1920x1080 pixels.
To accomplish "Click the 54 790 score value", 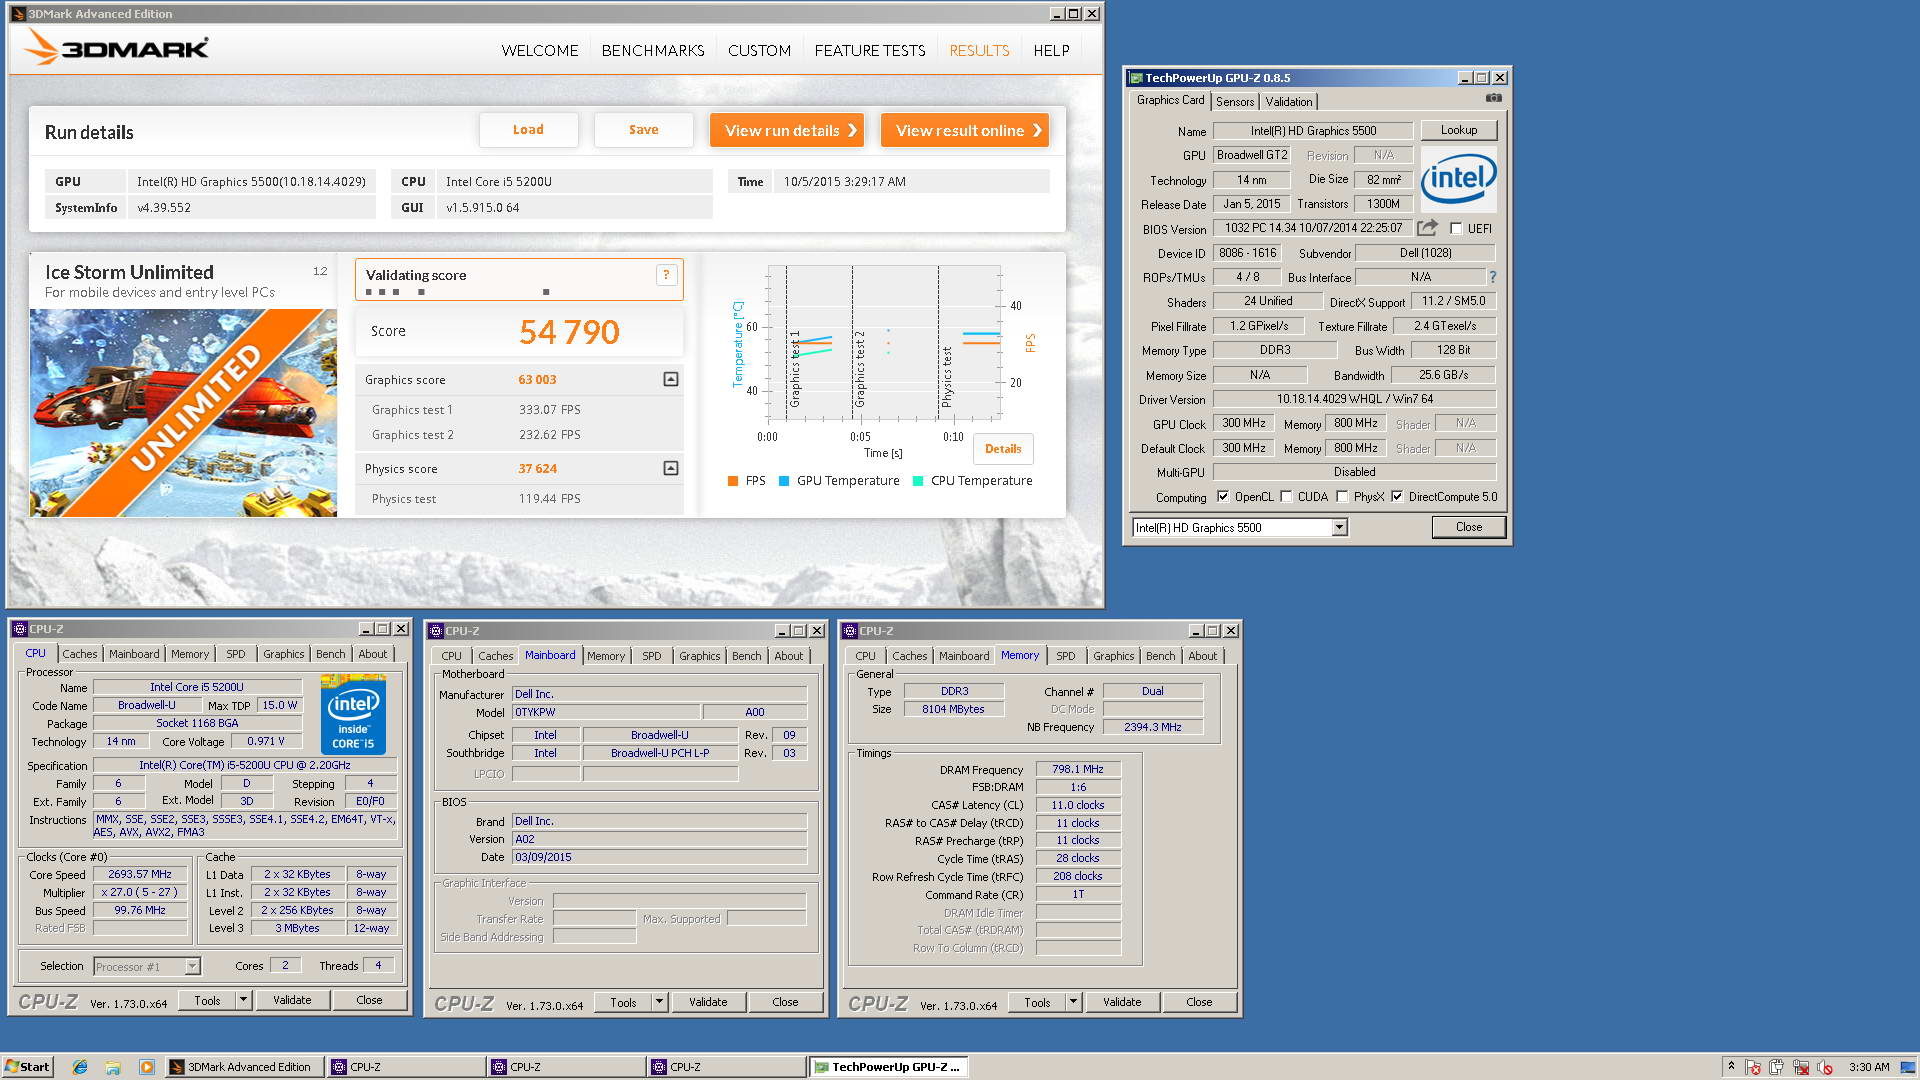I will click(569, 332).
